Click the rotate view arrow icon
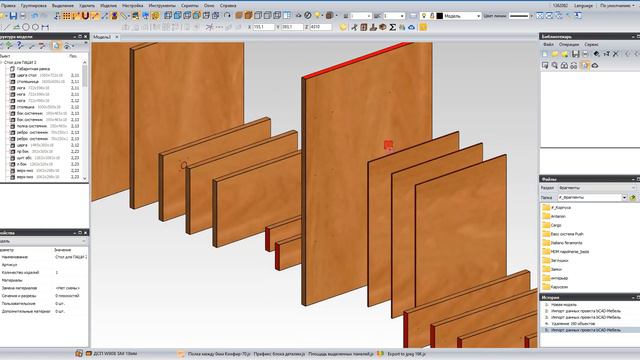Image resolution: width=640 pixels, height=360 pixels. point(227,16)
